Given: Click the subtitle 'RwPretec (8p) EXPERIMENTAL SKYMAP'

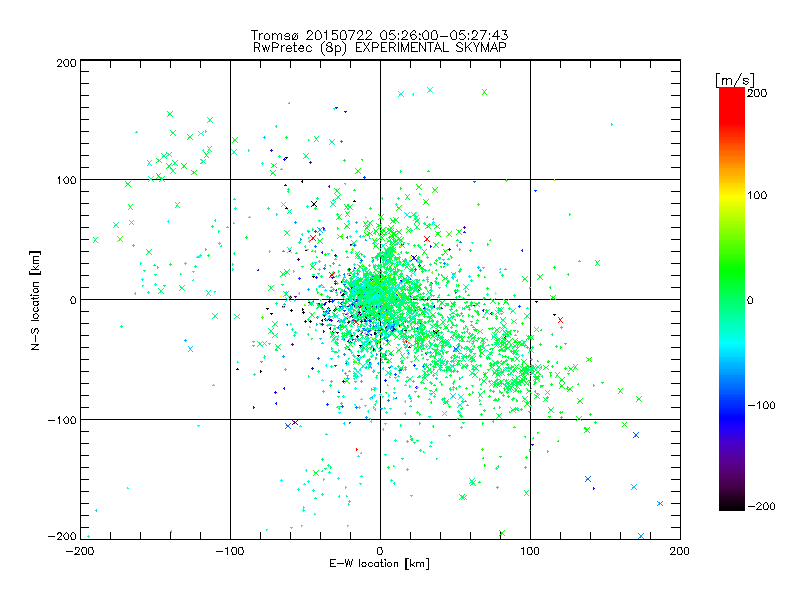Looking at the screenshot, I should coord(380,48).
